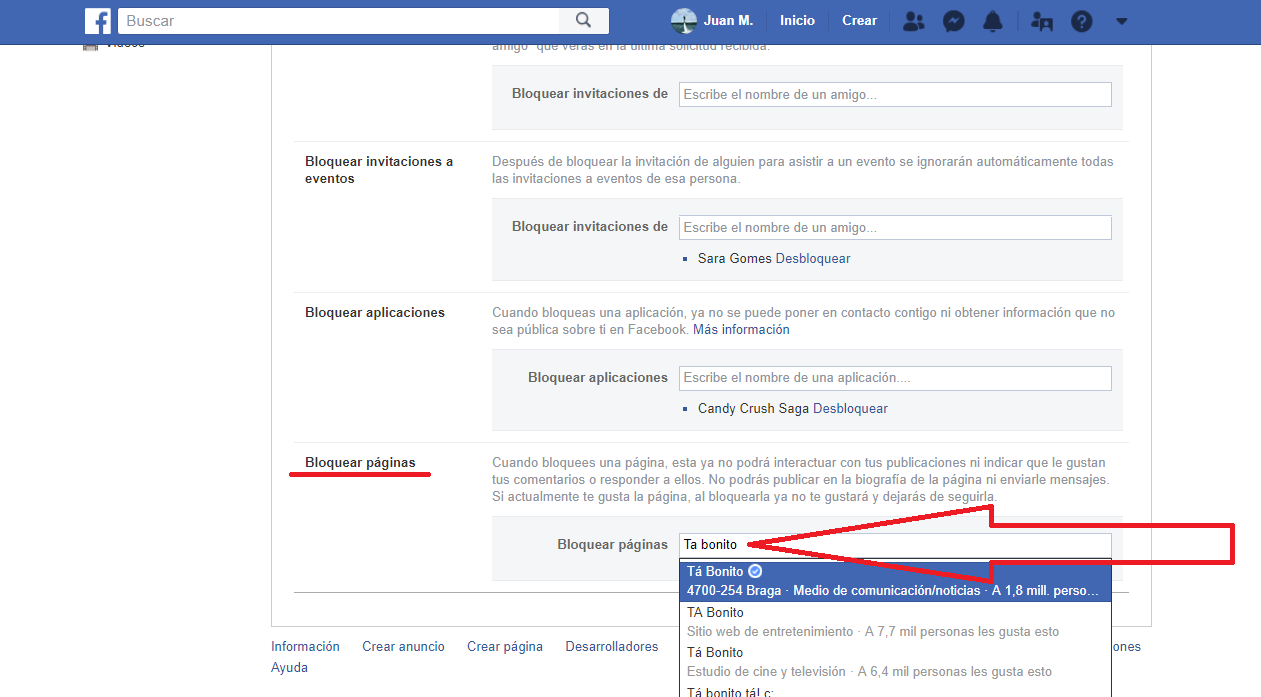
Task: Expand the account dropdown arrow
Action: (1121, 21)
